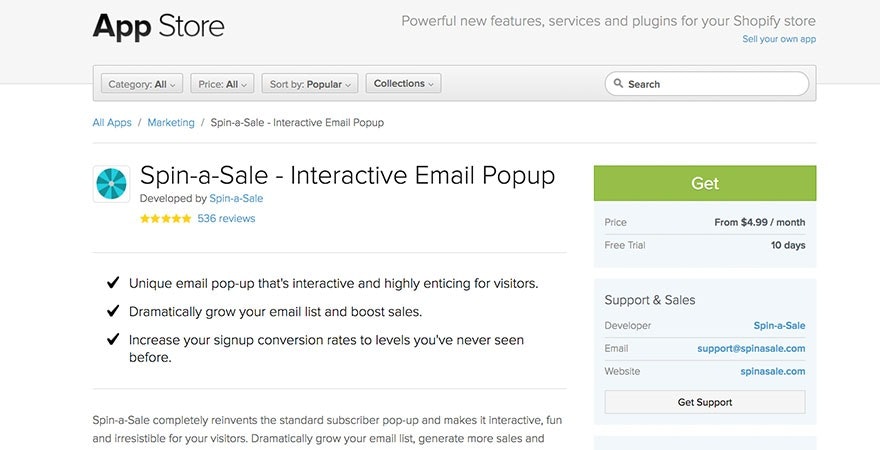Go to All Apps breadcrumb
Viewport: 880px width, 450px height.
[x=112, y=123]
